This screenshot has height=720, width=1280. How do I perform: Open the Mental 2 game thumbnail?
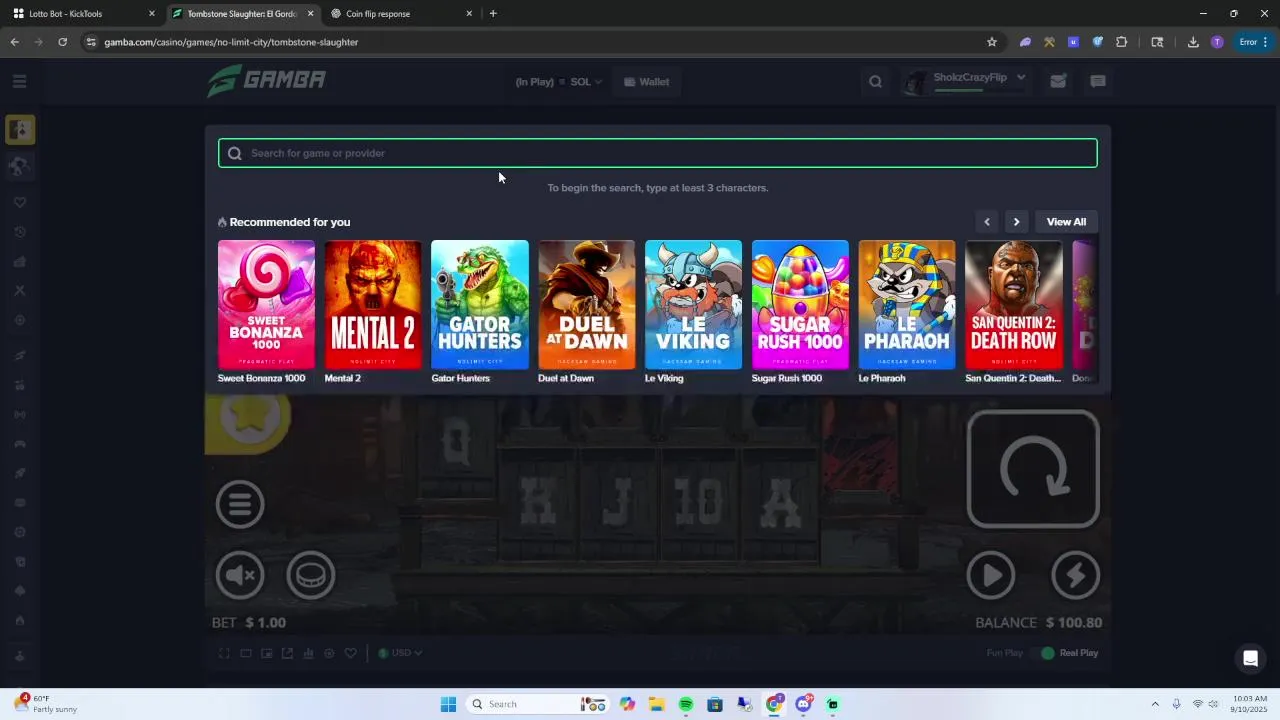pos(373,305)
